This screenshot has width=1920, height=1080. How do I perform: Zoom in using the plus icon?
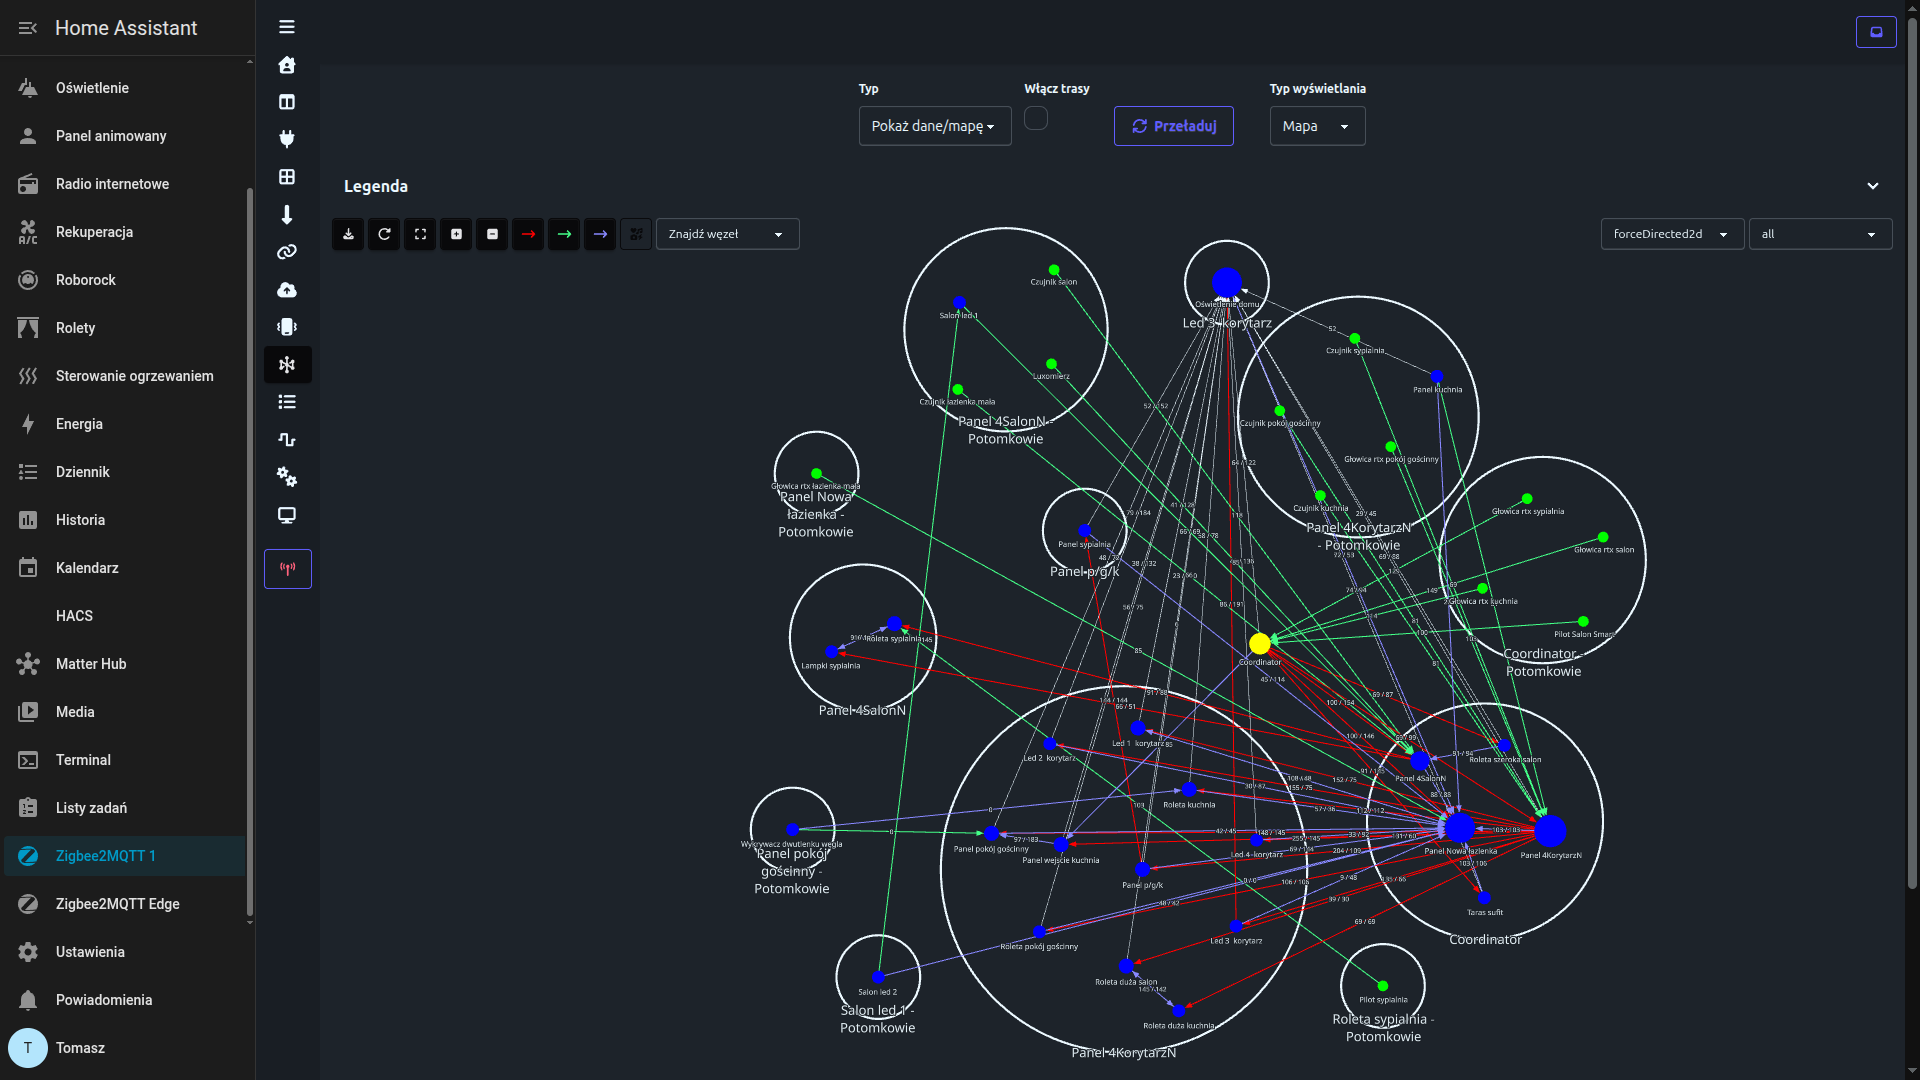click(x=456, y=233)
